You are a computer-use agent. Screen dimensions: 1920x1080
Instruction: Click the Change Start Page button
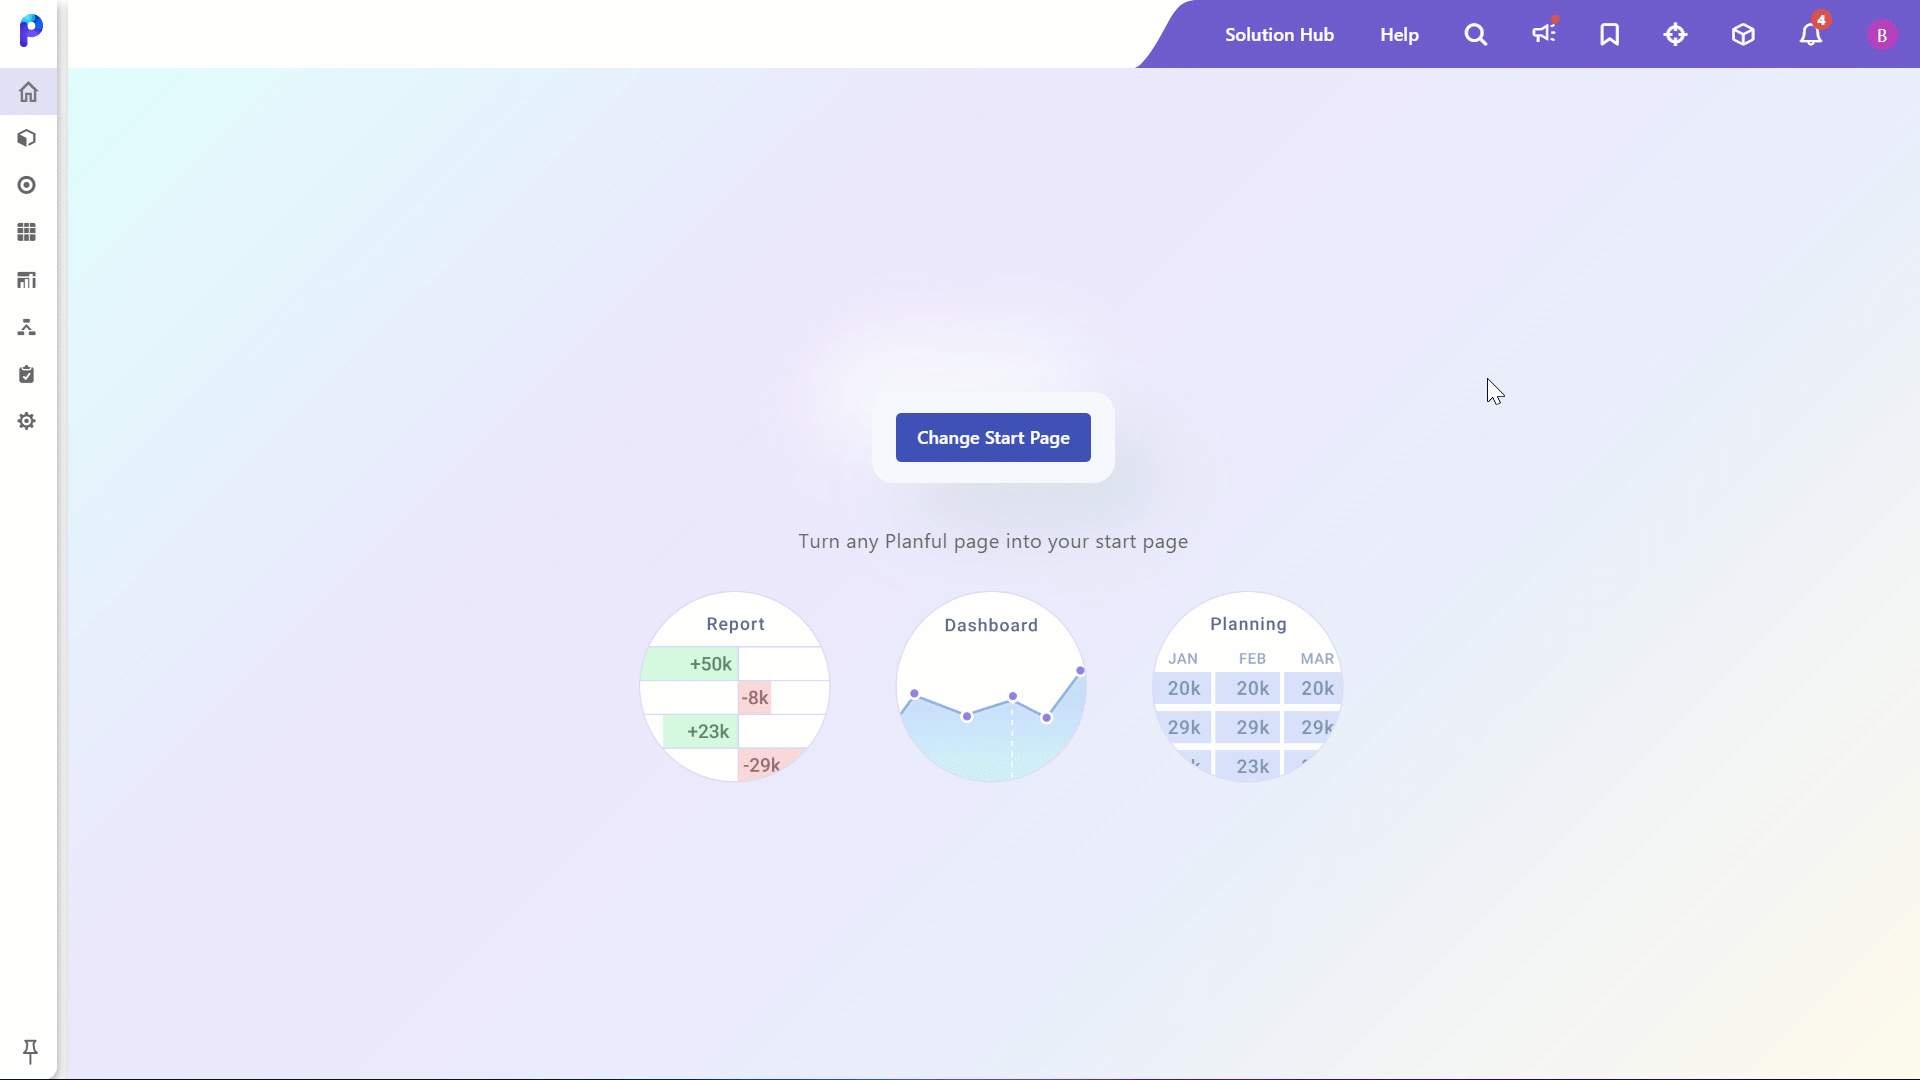pyautogui.click(x=993, y=438)
